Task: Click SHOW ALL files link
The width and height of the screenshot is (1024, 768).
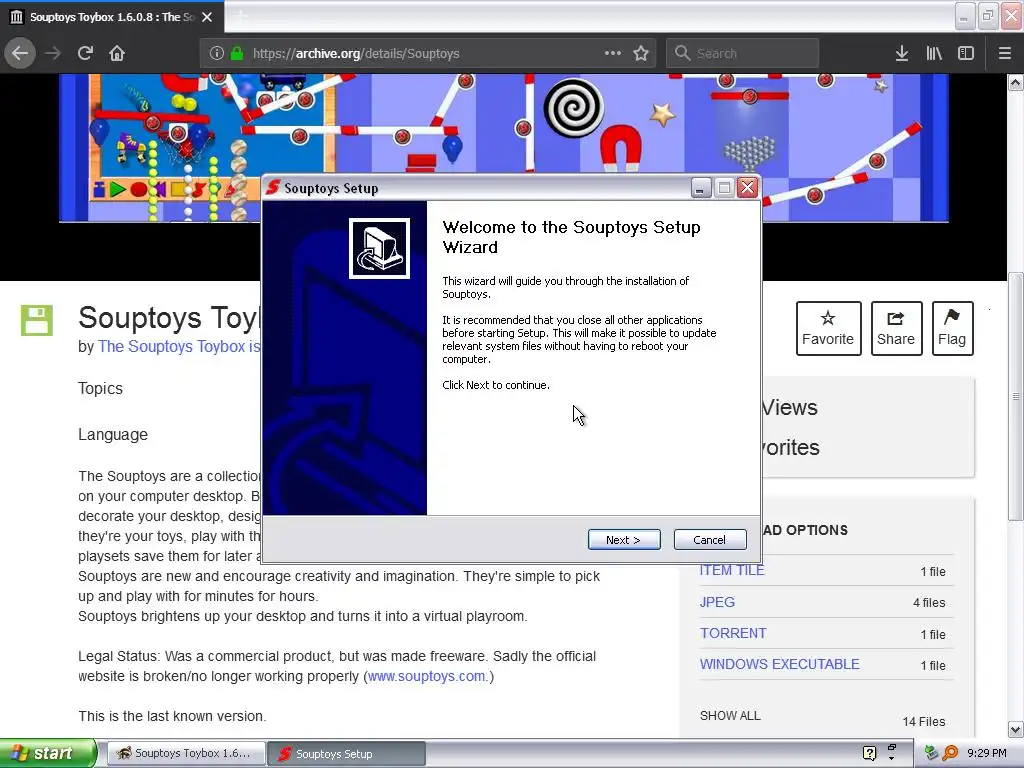Action: click(x=730, y=716)
